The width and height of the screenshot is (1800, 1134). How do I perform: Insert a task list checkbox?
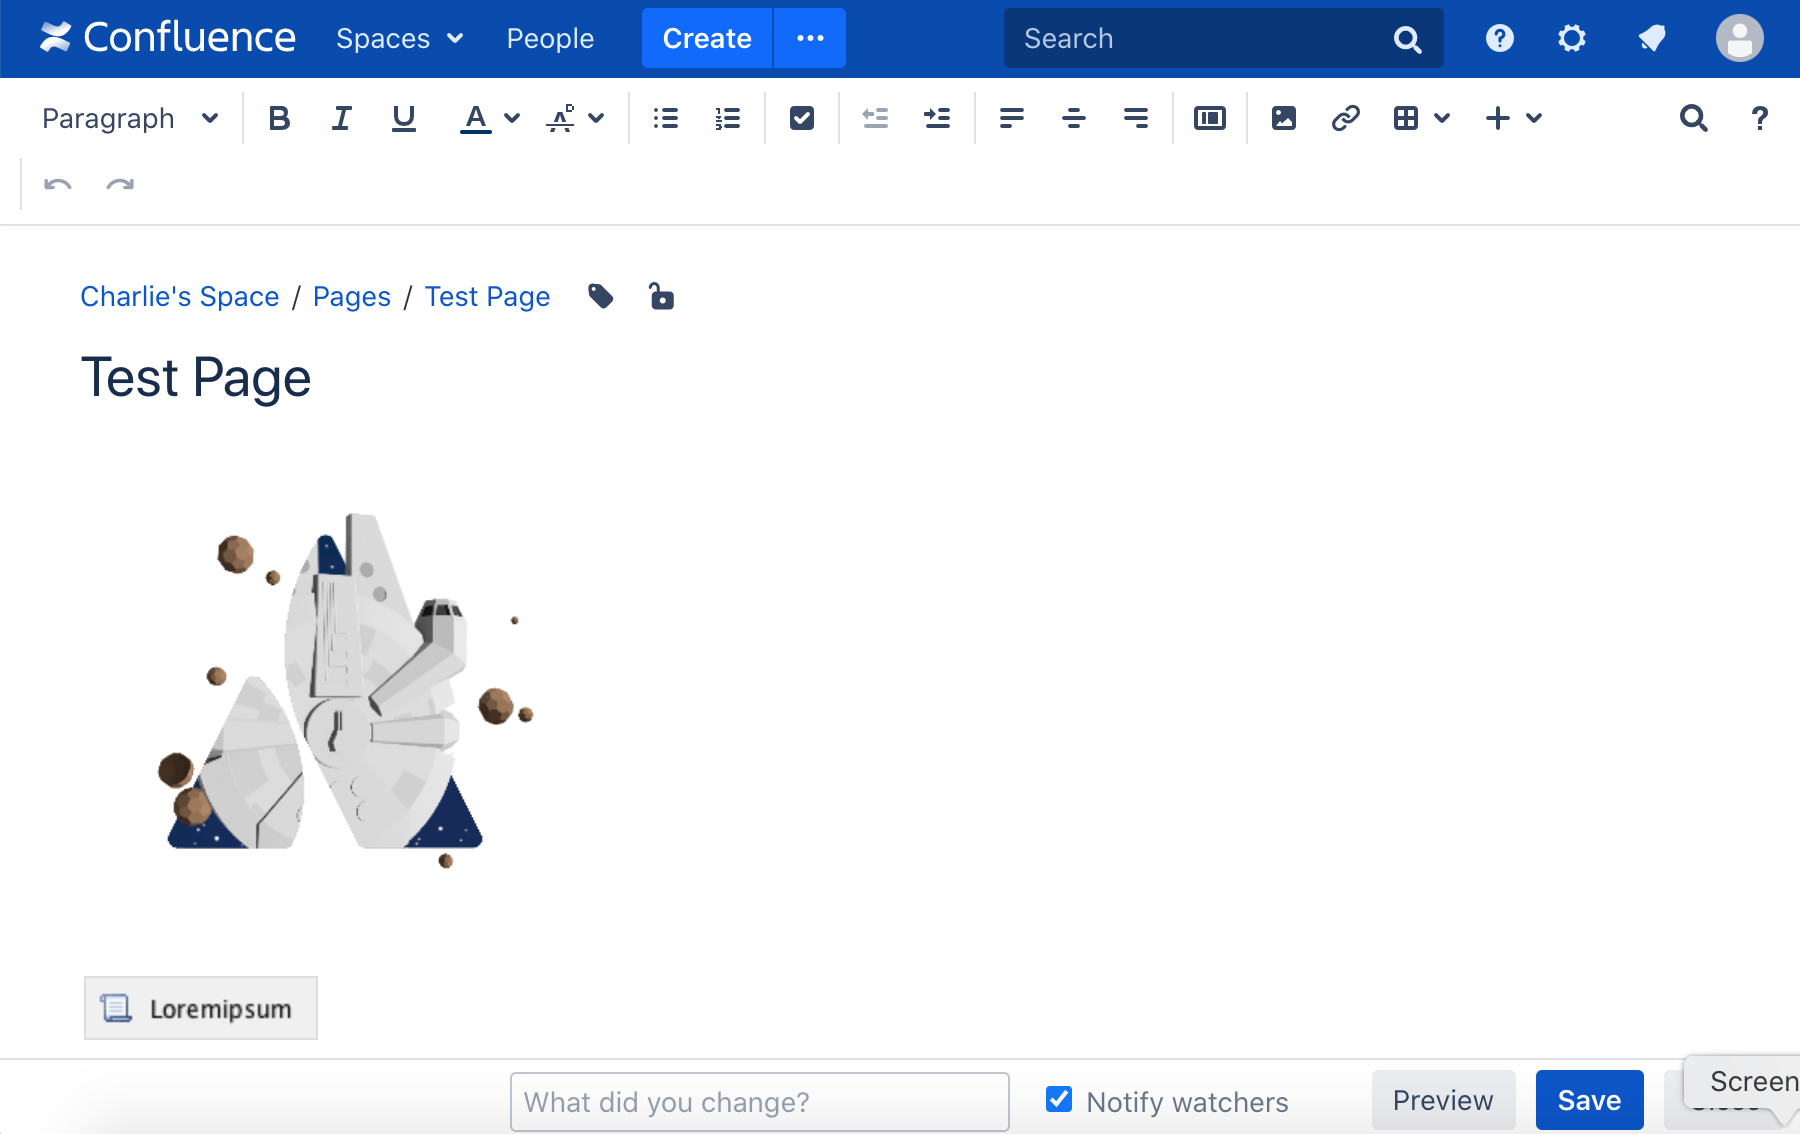(x=802, y=118)
